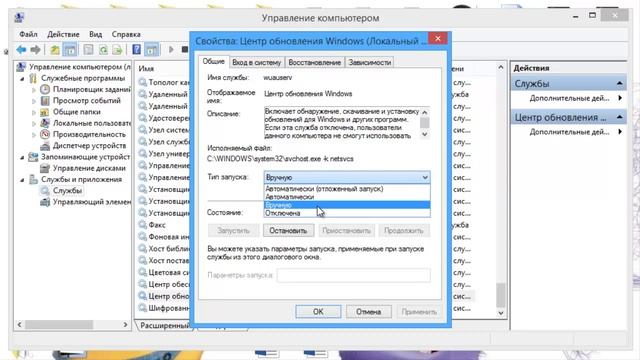Click the description box scroll-down arrow
Screen dimensions: 640x360
(425, 135)
